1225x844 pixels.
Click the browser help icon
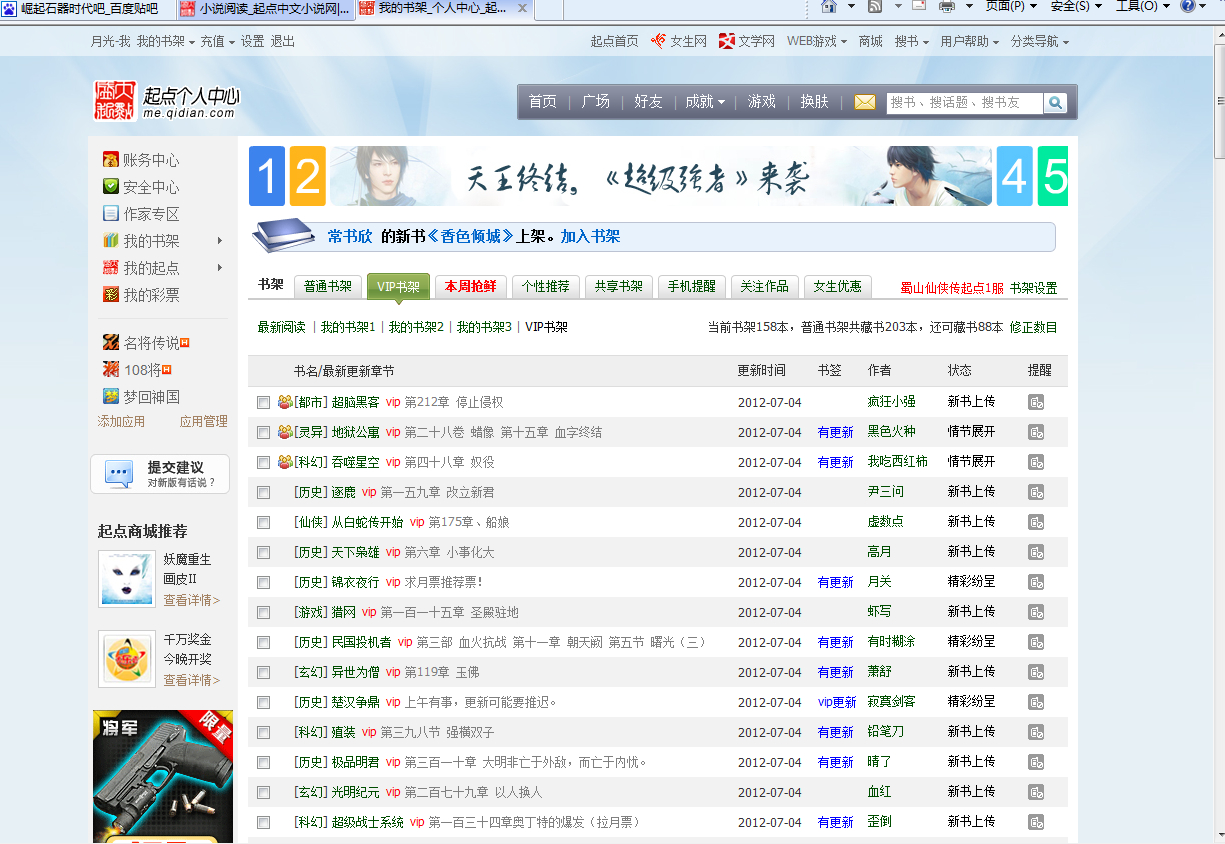click(x=1187, y=6)
